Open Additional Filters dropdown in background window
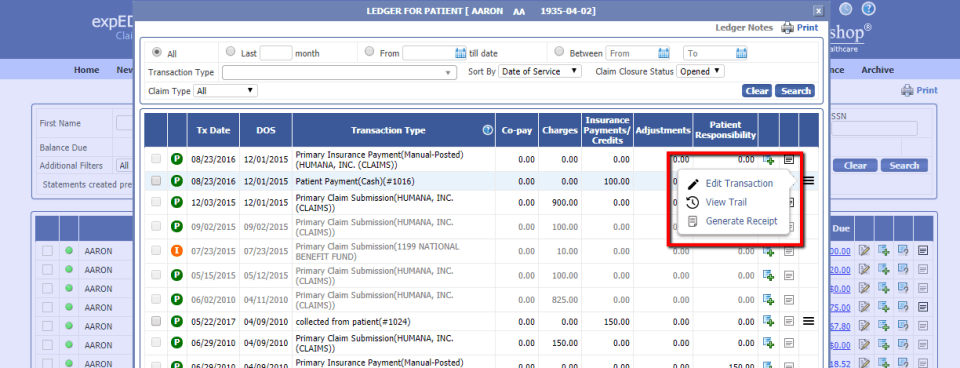 click(124, 165)
